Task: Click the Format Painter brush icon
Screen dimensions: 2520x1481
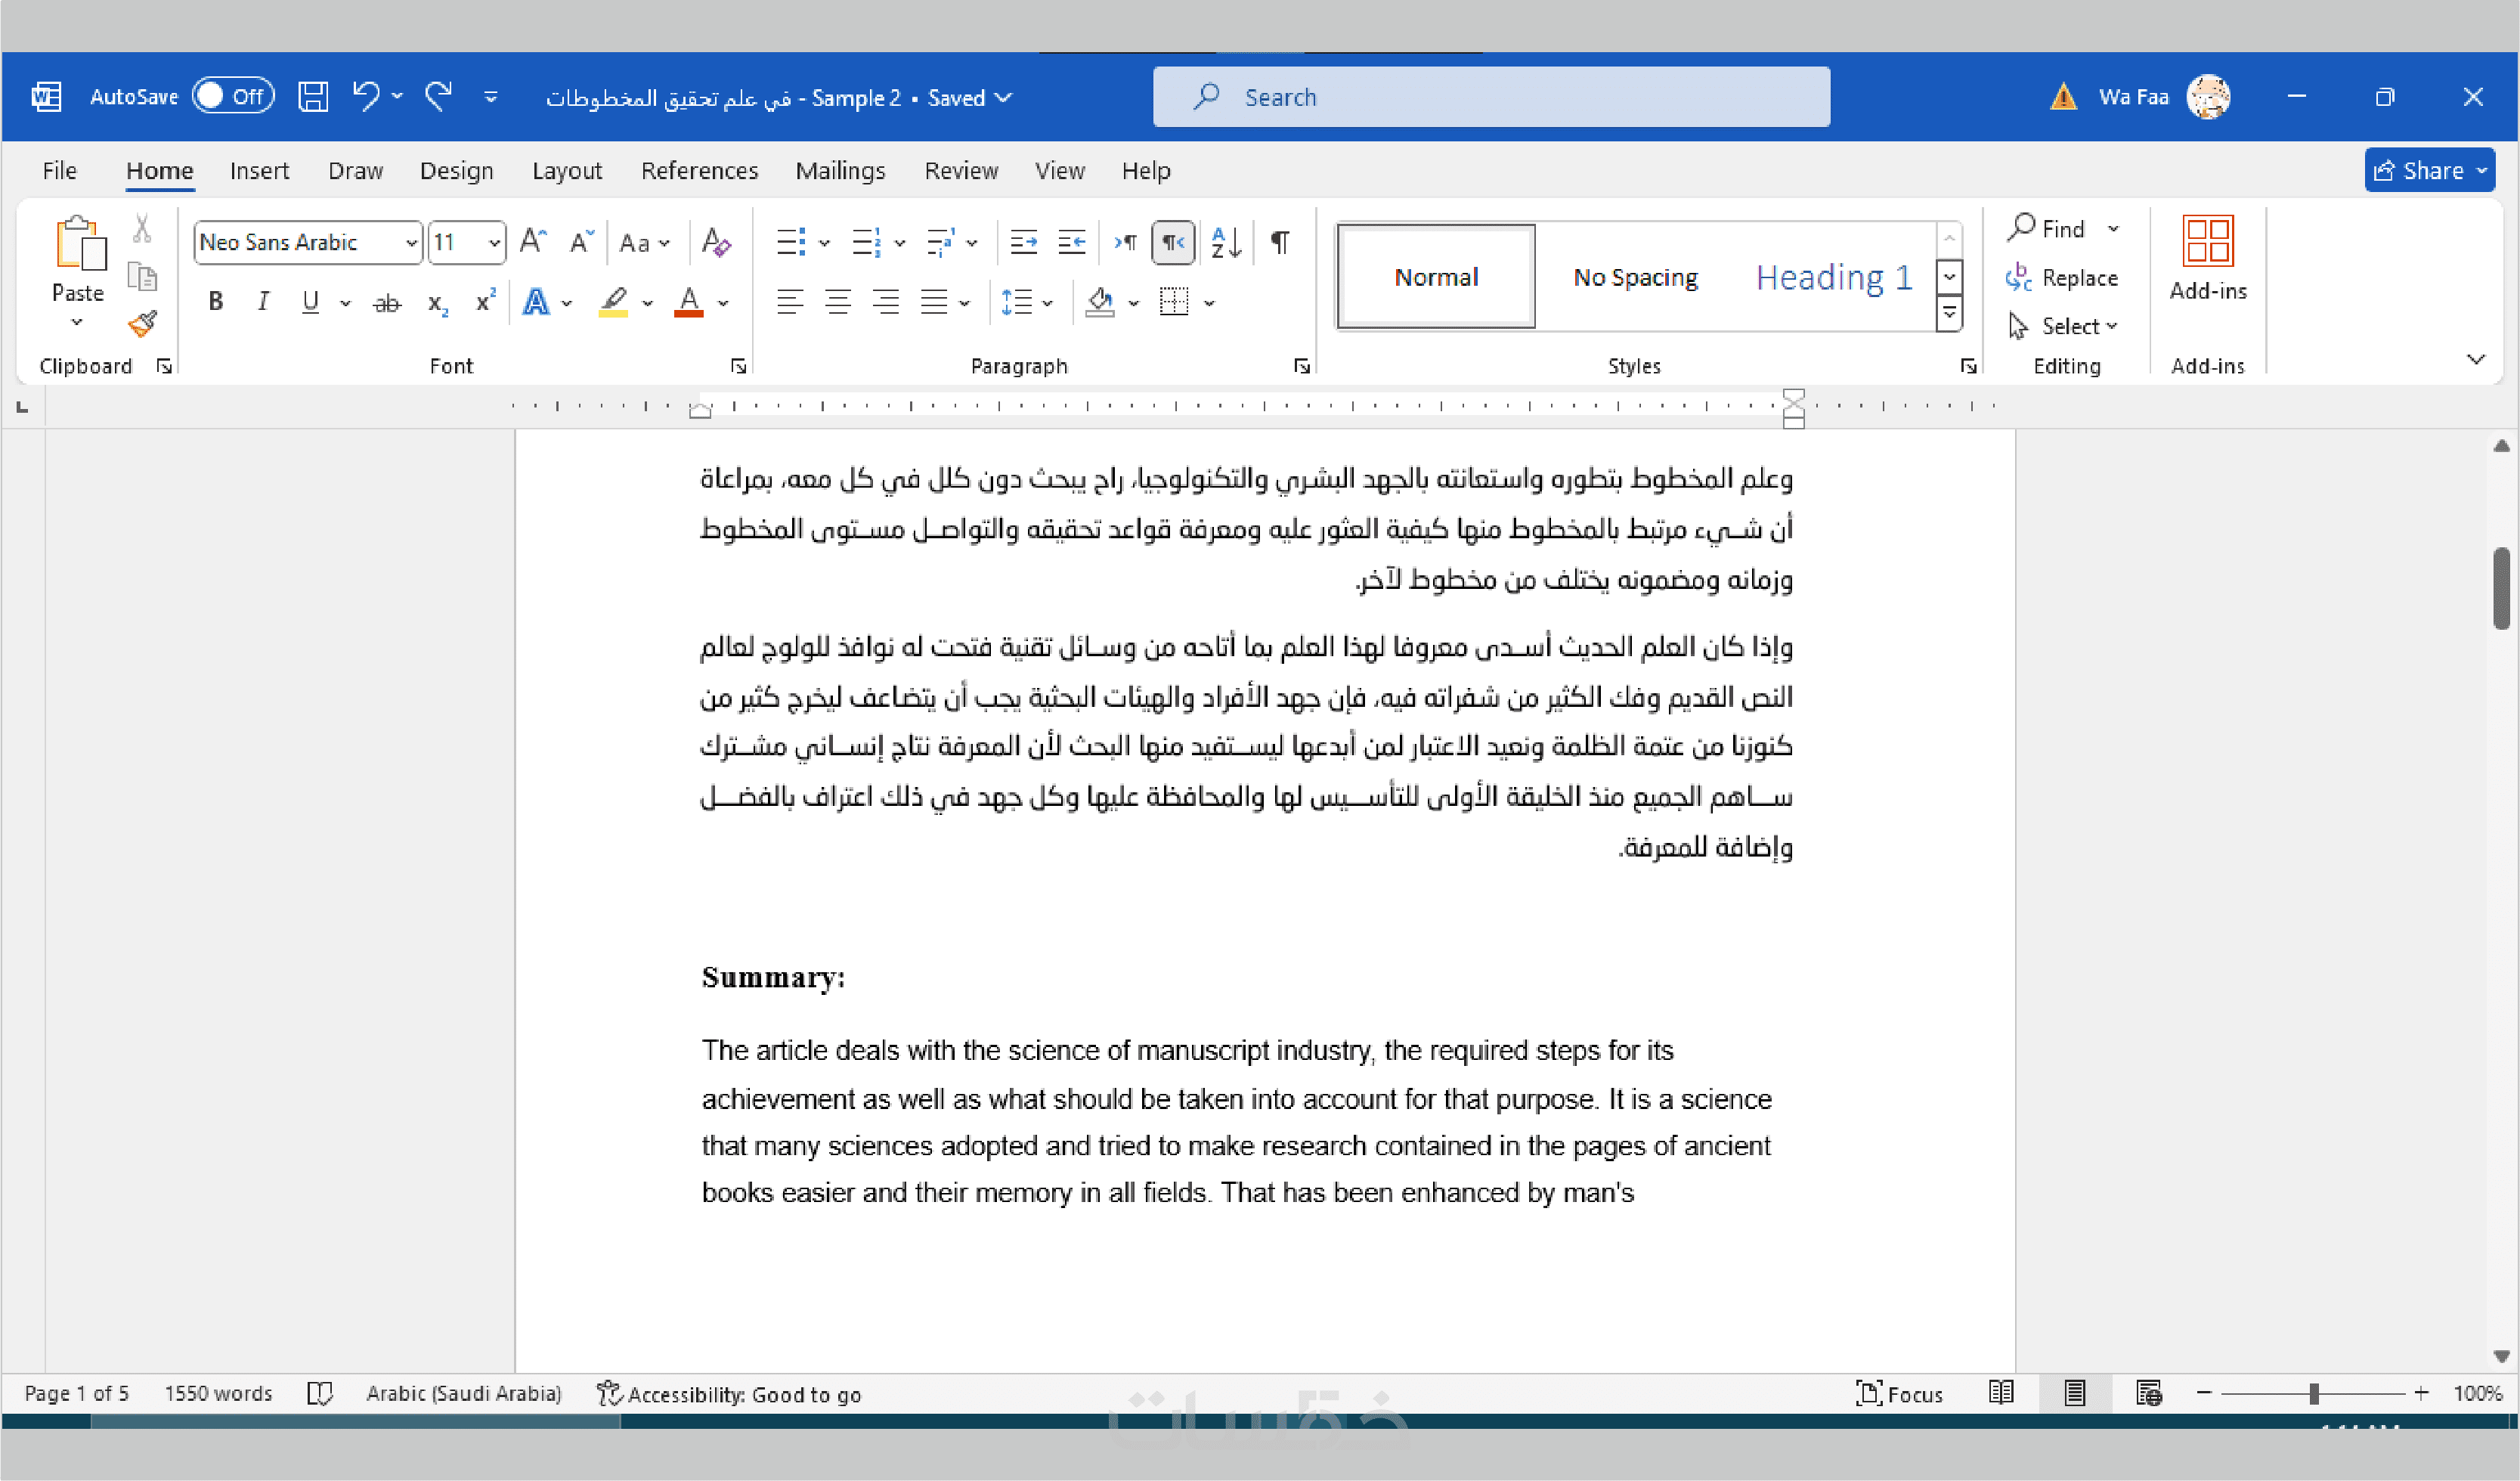Action: (x=143, y=323)
